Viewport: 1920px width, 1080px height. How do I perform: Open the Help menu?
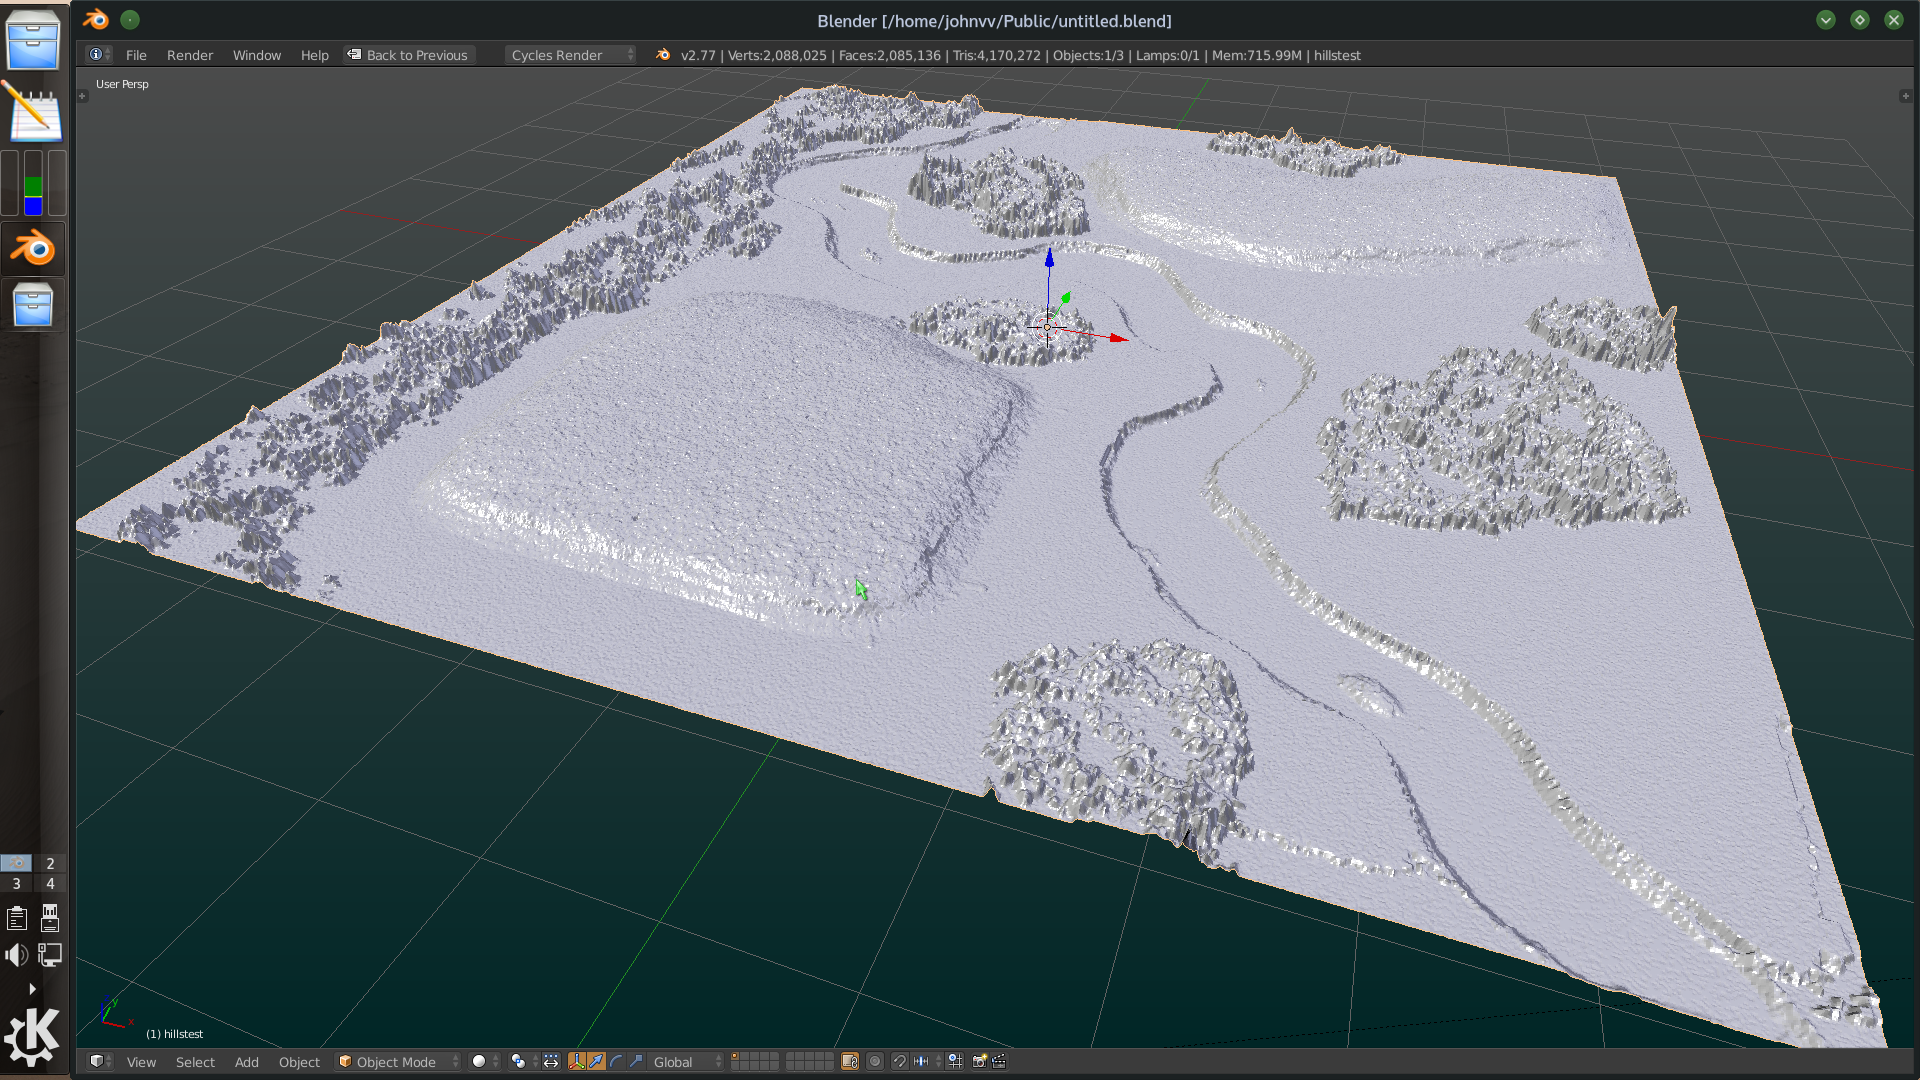[x=315, y=55]
